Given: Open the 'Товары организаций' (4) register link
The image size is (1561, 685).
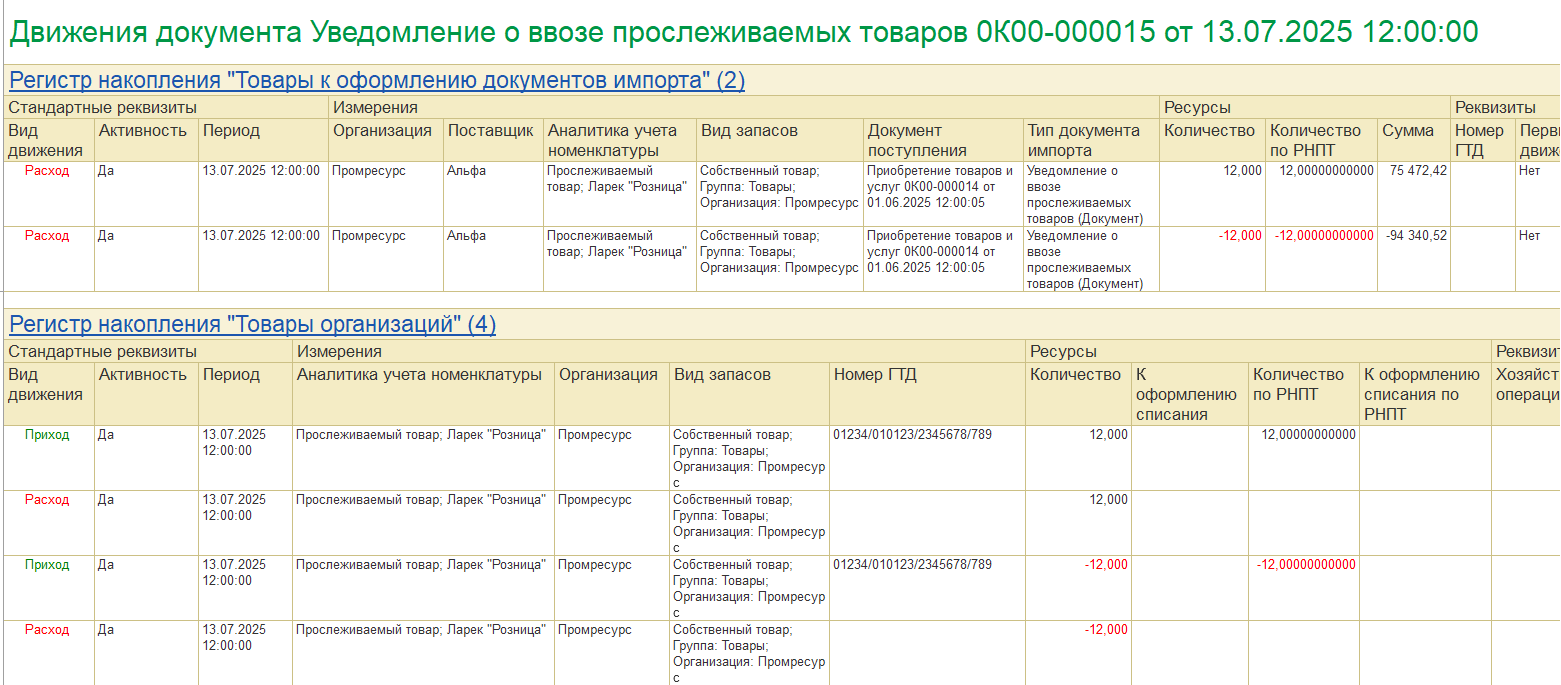Looking at the screenshot, I should [252, 325].
